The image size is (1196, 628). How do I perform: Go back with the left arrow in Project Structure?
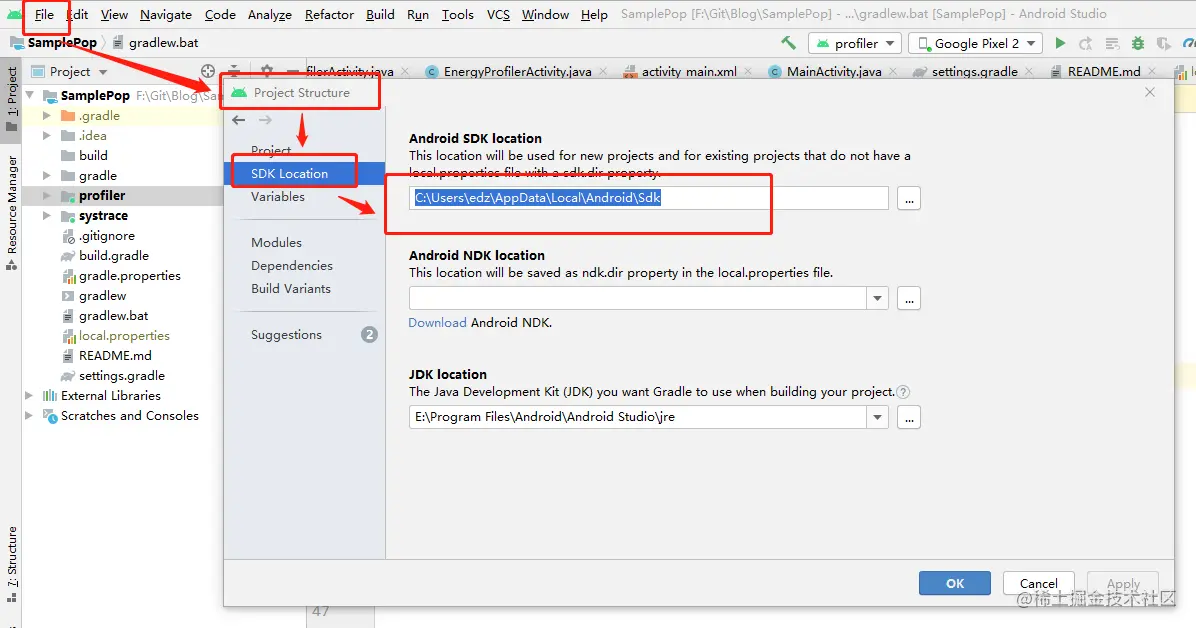239,120
